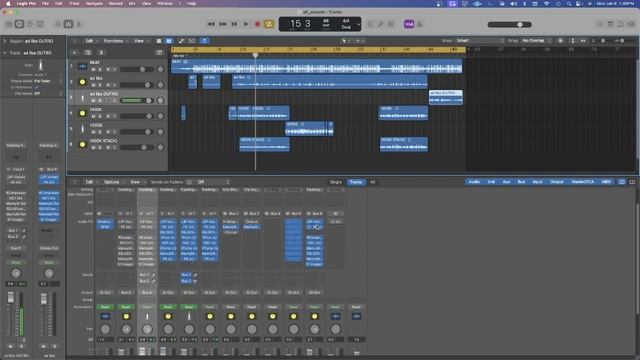Toggle the Audio channel filter button

tap(474, 182)
